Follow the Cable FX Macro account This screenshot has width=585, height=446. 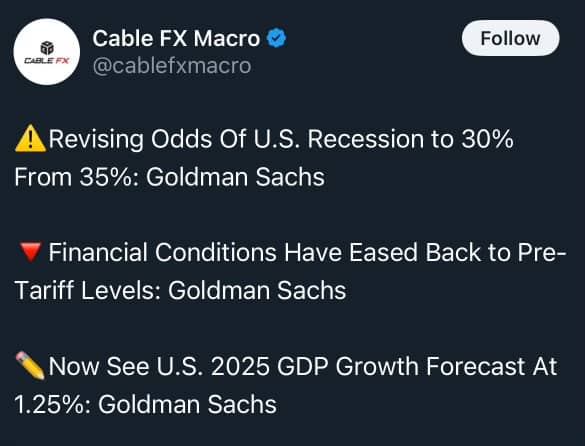pos(510,38)
